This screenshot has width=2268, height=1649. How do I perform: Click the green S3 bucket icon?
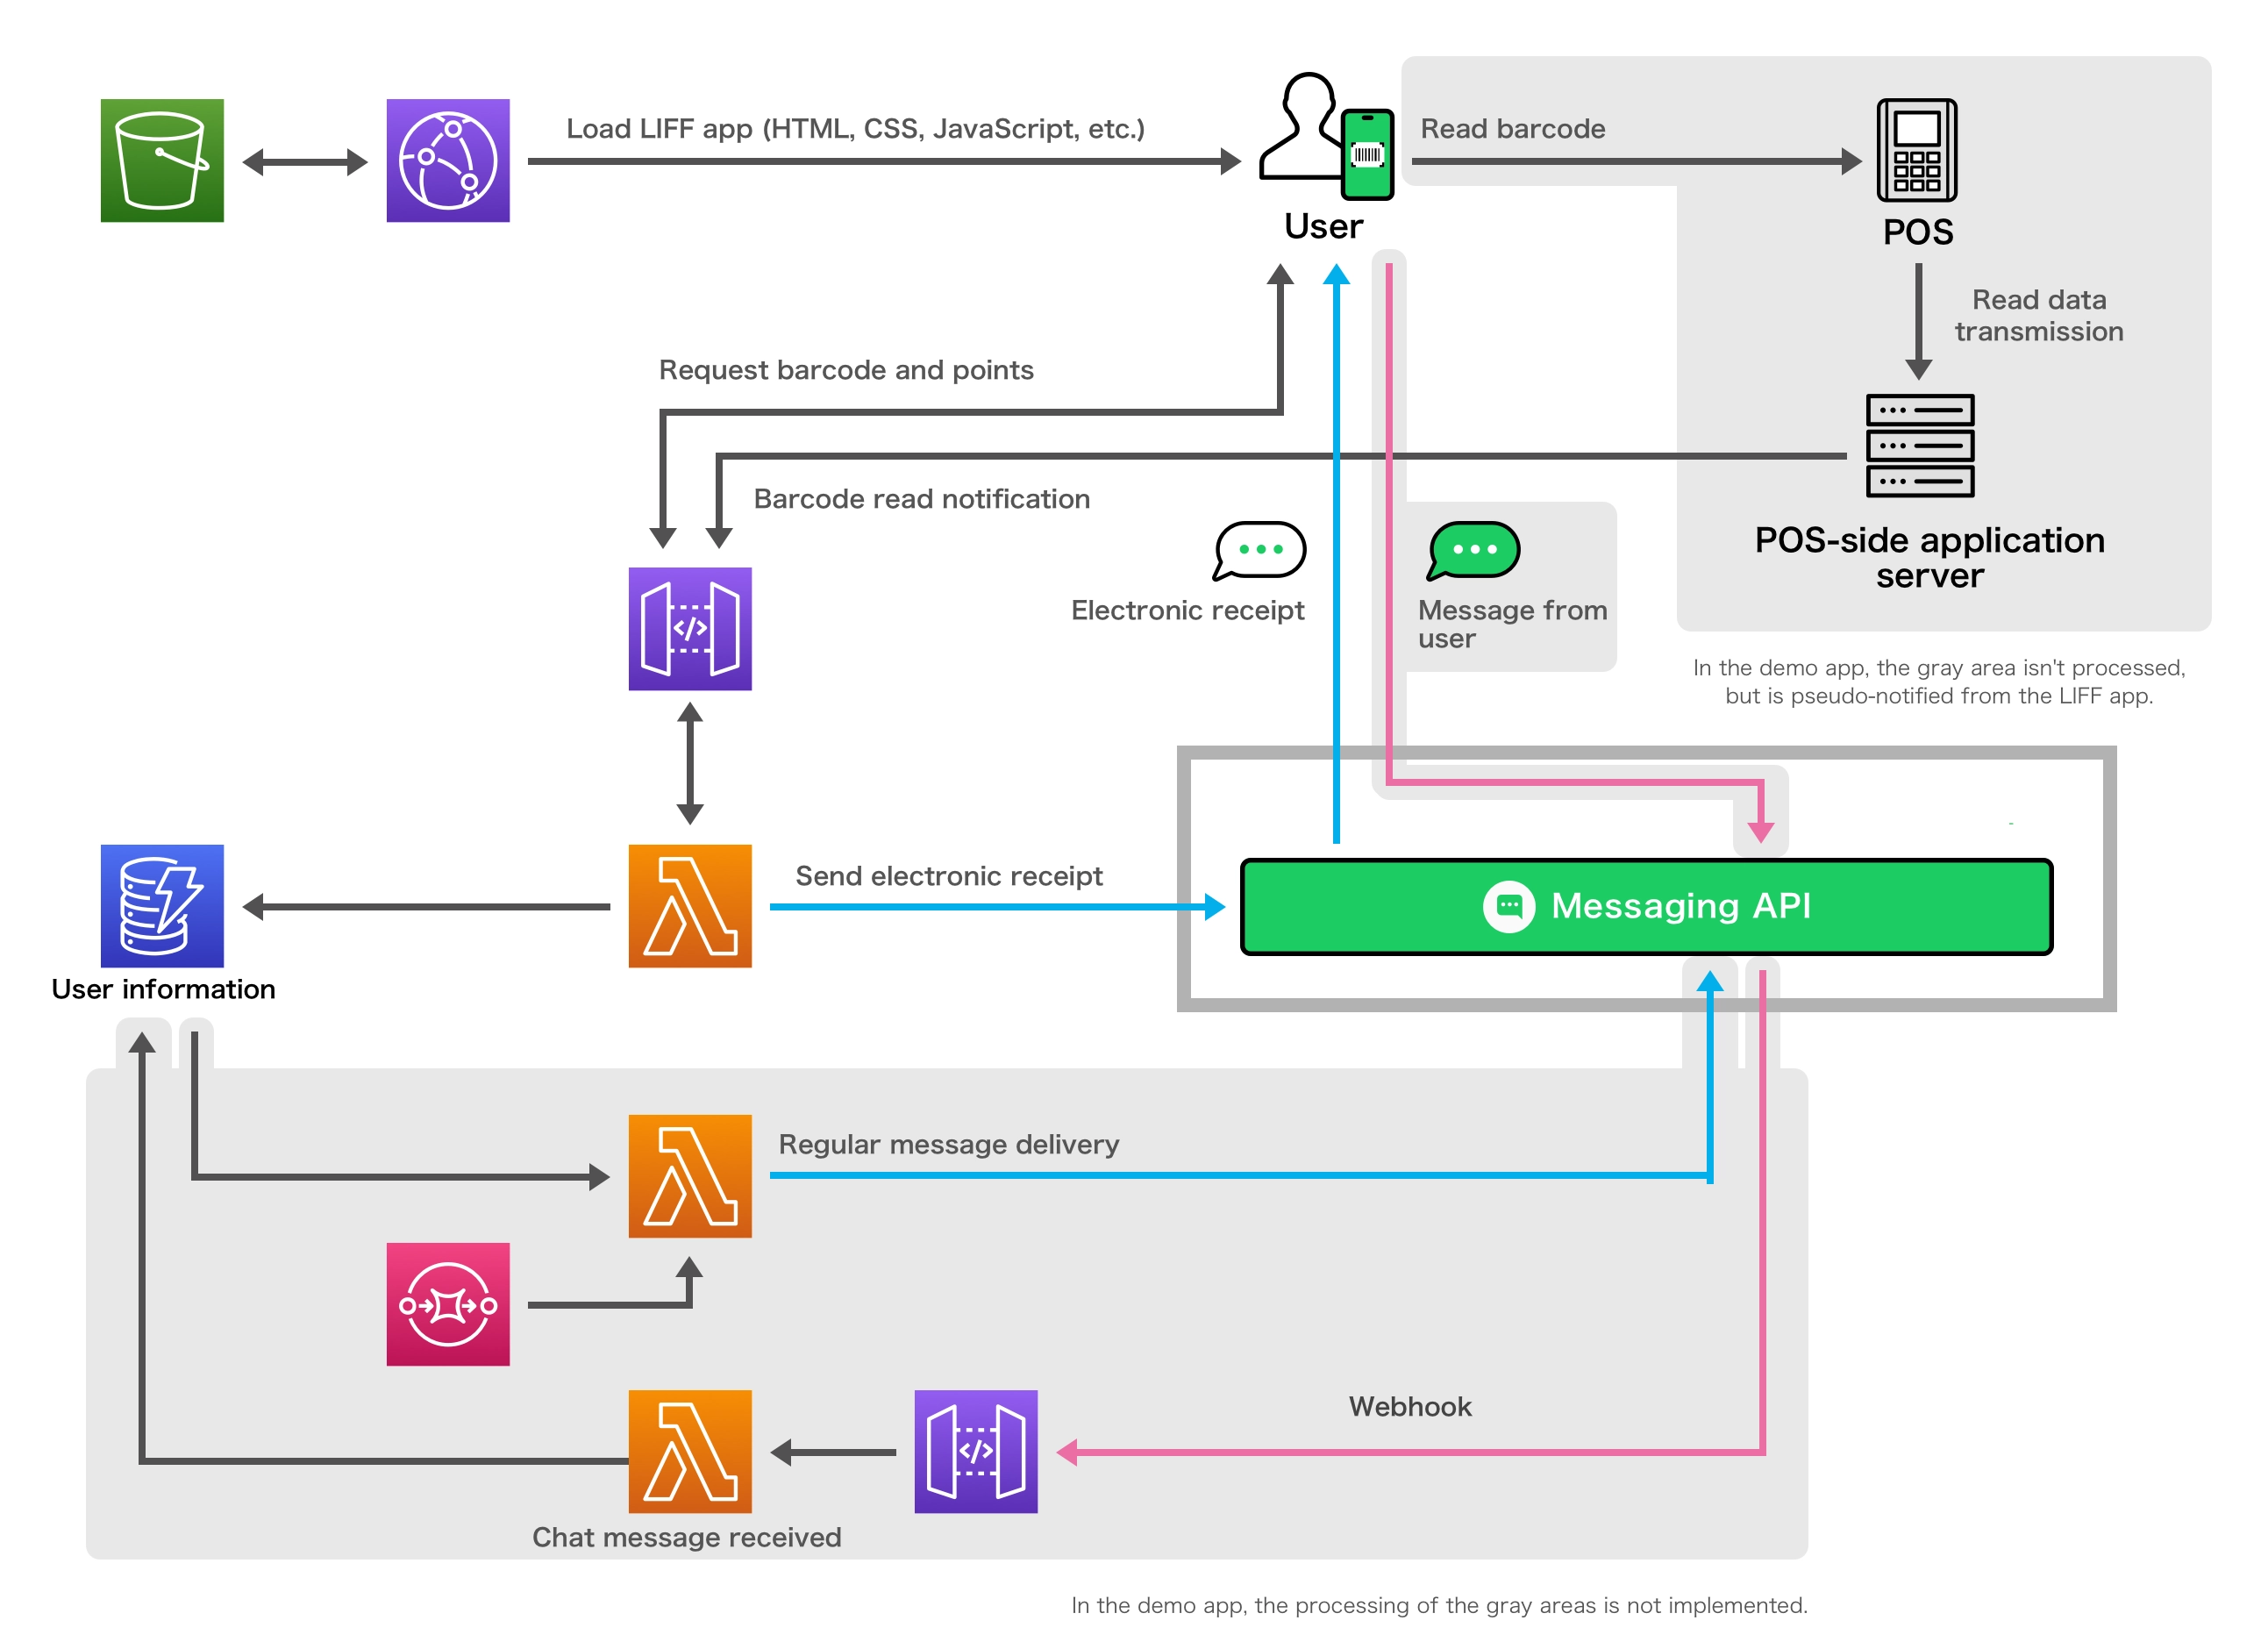pos(162,160)
